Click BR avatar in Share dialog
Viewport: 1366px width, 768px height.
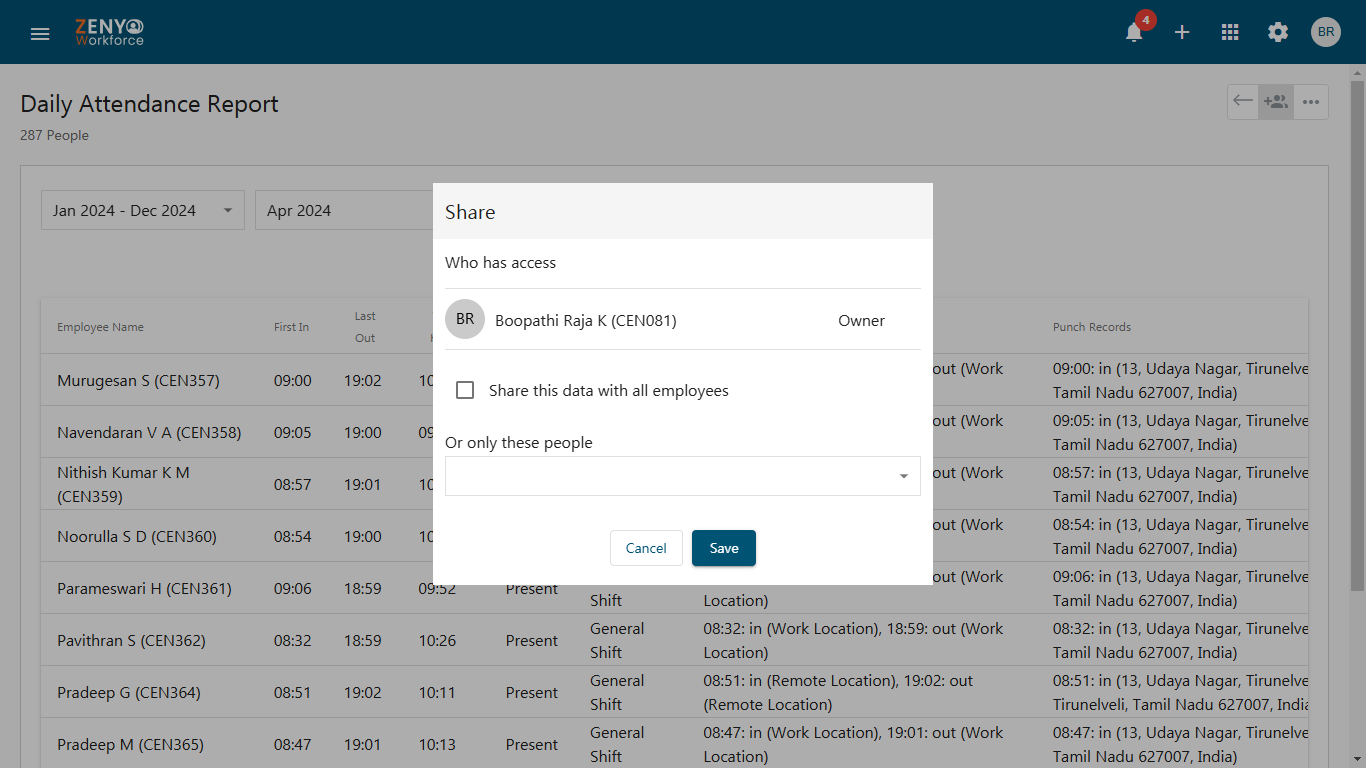[465, 319]
